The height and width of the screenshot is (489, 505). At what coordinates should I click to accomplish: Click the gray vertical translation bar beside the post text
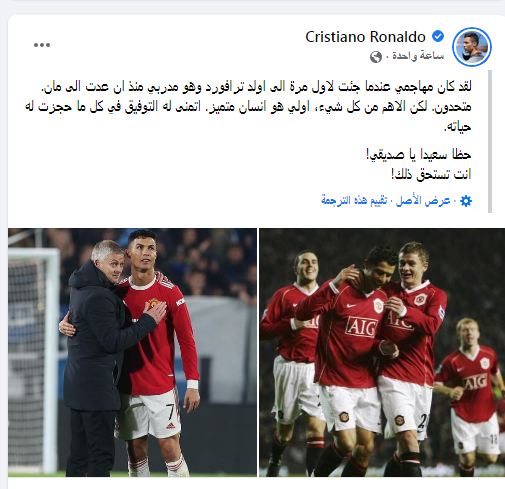point(490,141)
